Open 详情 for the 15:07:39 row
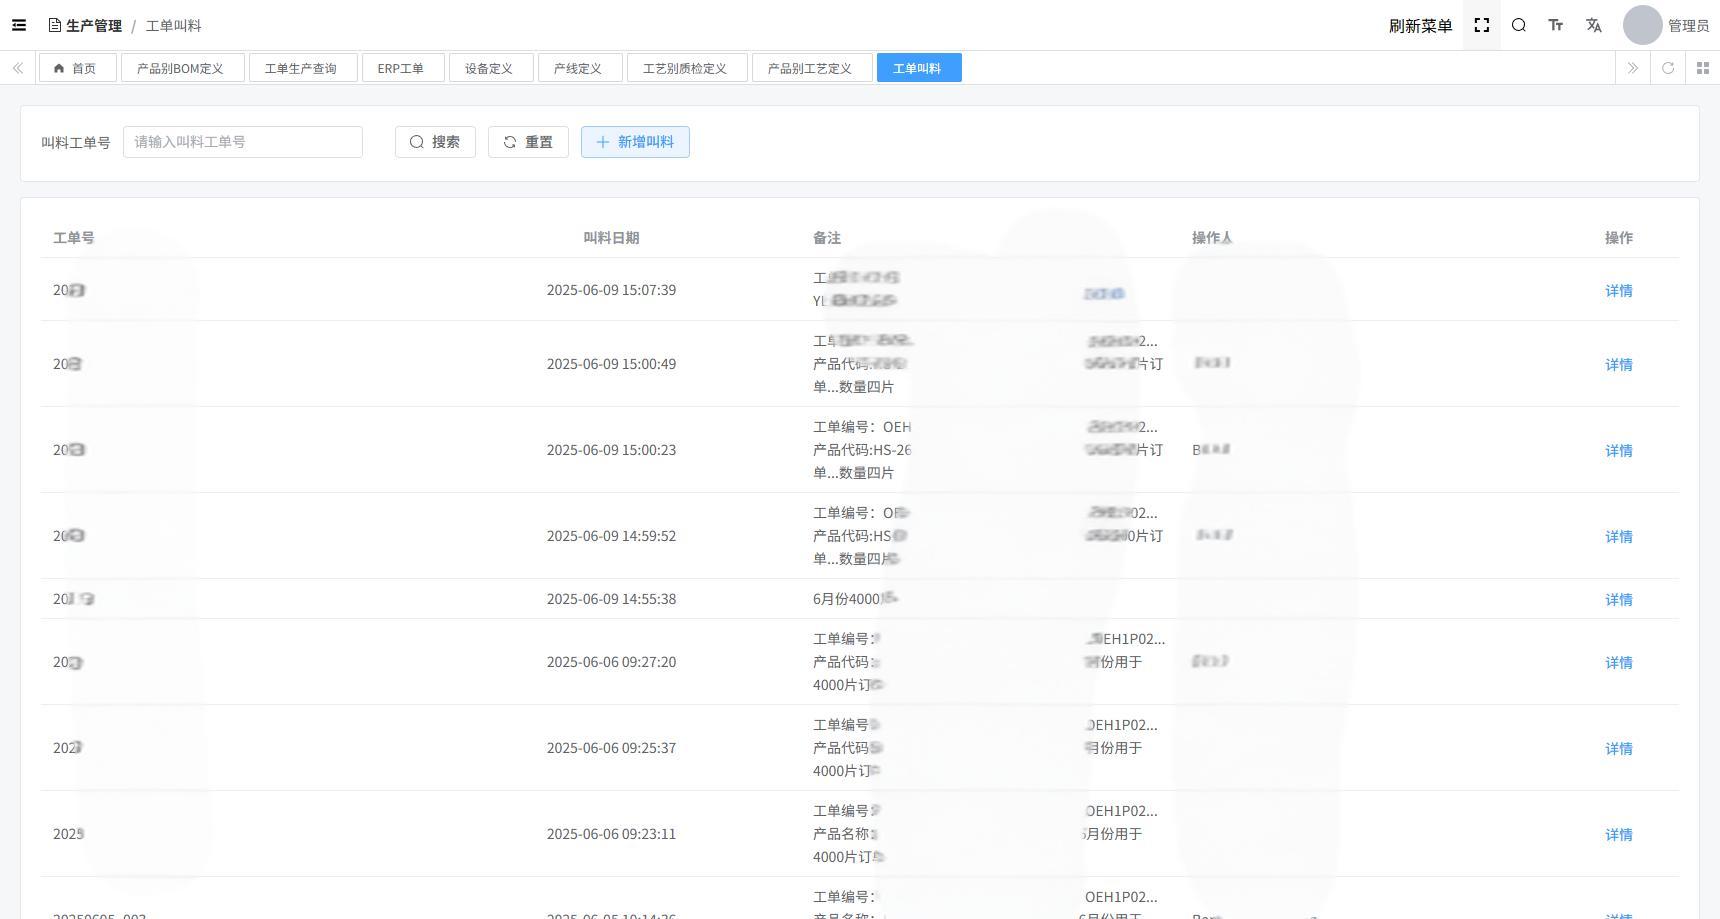This screenshot has height=919, width=1720. [1619, 291]
